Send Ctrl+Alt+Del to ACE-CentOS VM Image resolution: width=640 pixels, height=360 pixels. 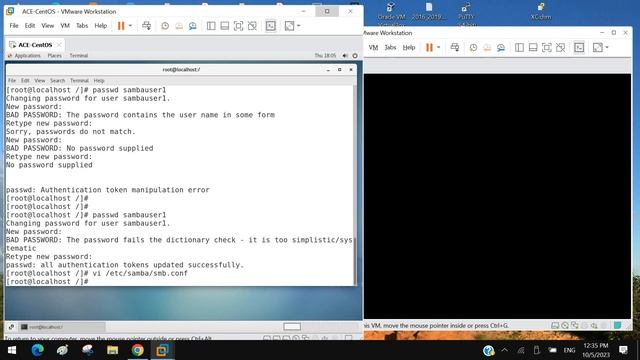(x=147, y=26)
